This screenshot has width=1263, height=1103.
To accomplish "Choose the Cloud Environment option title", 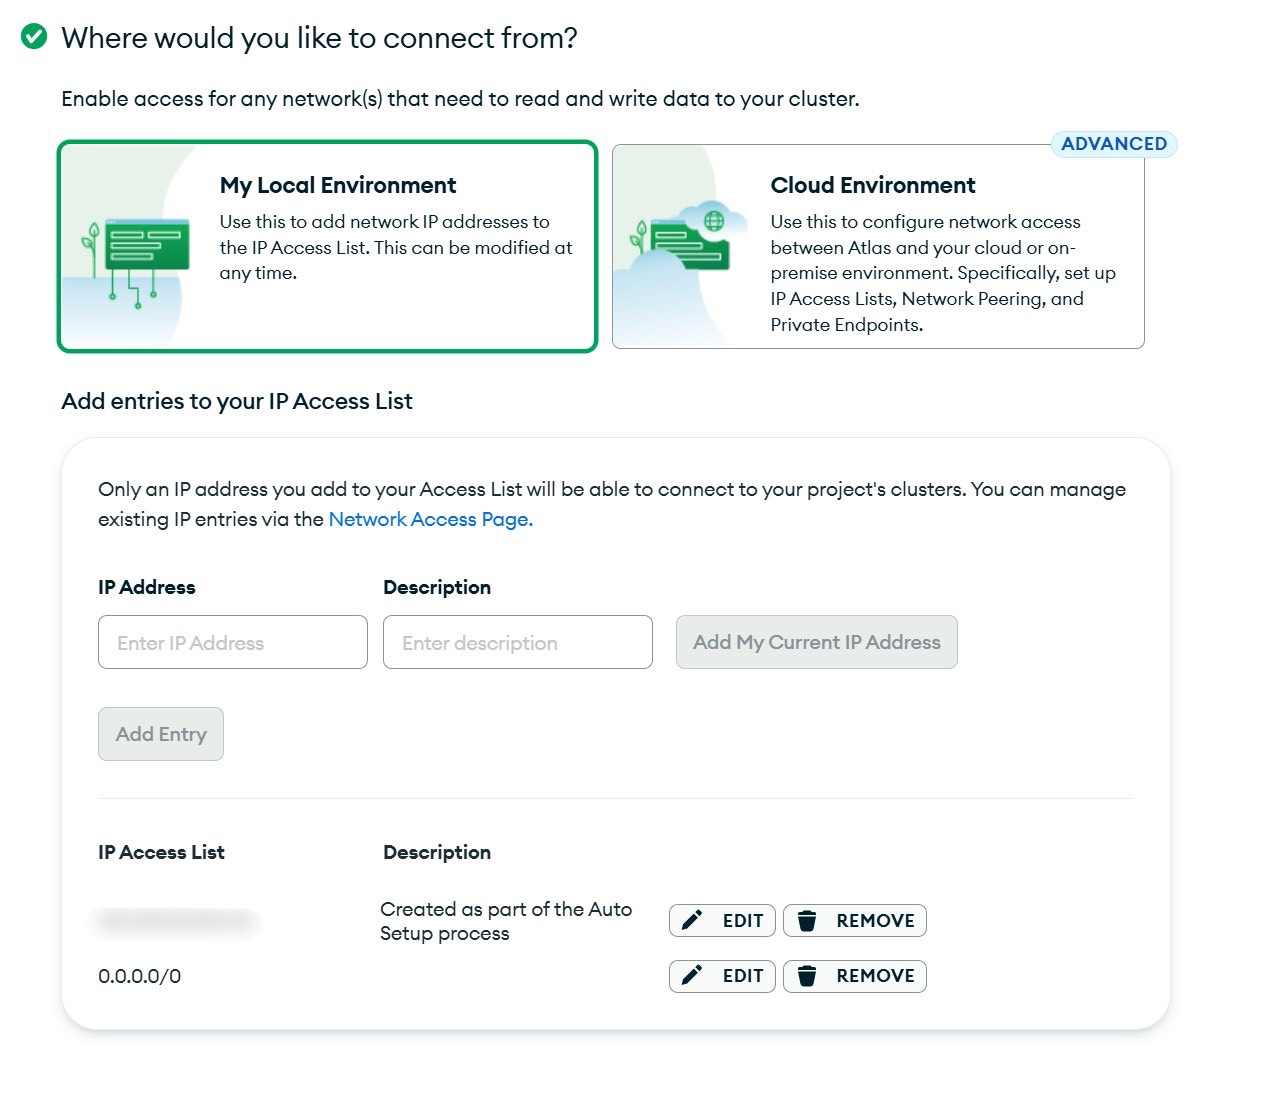I will 872,185.
